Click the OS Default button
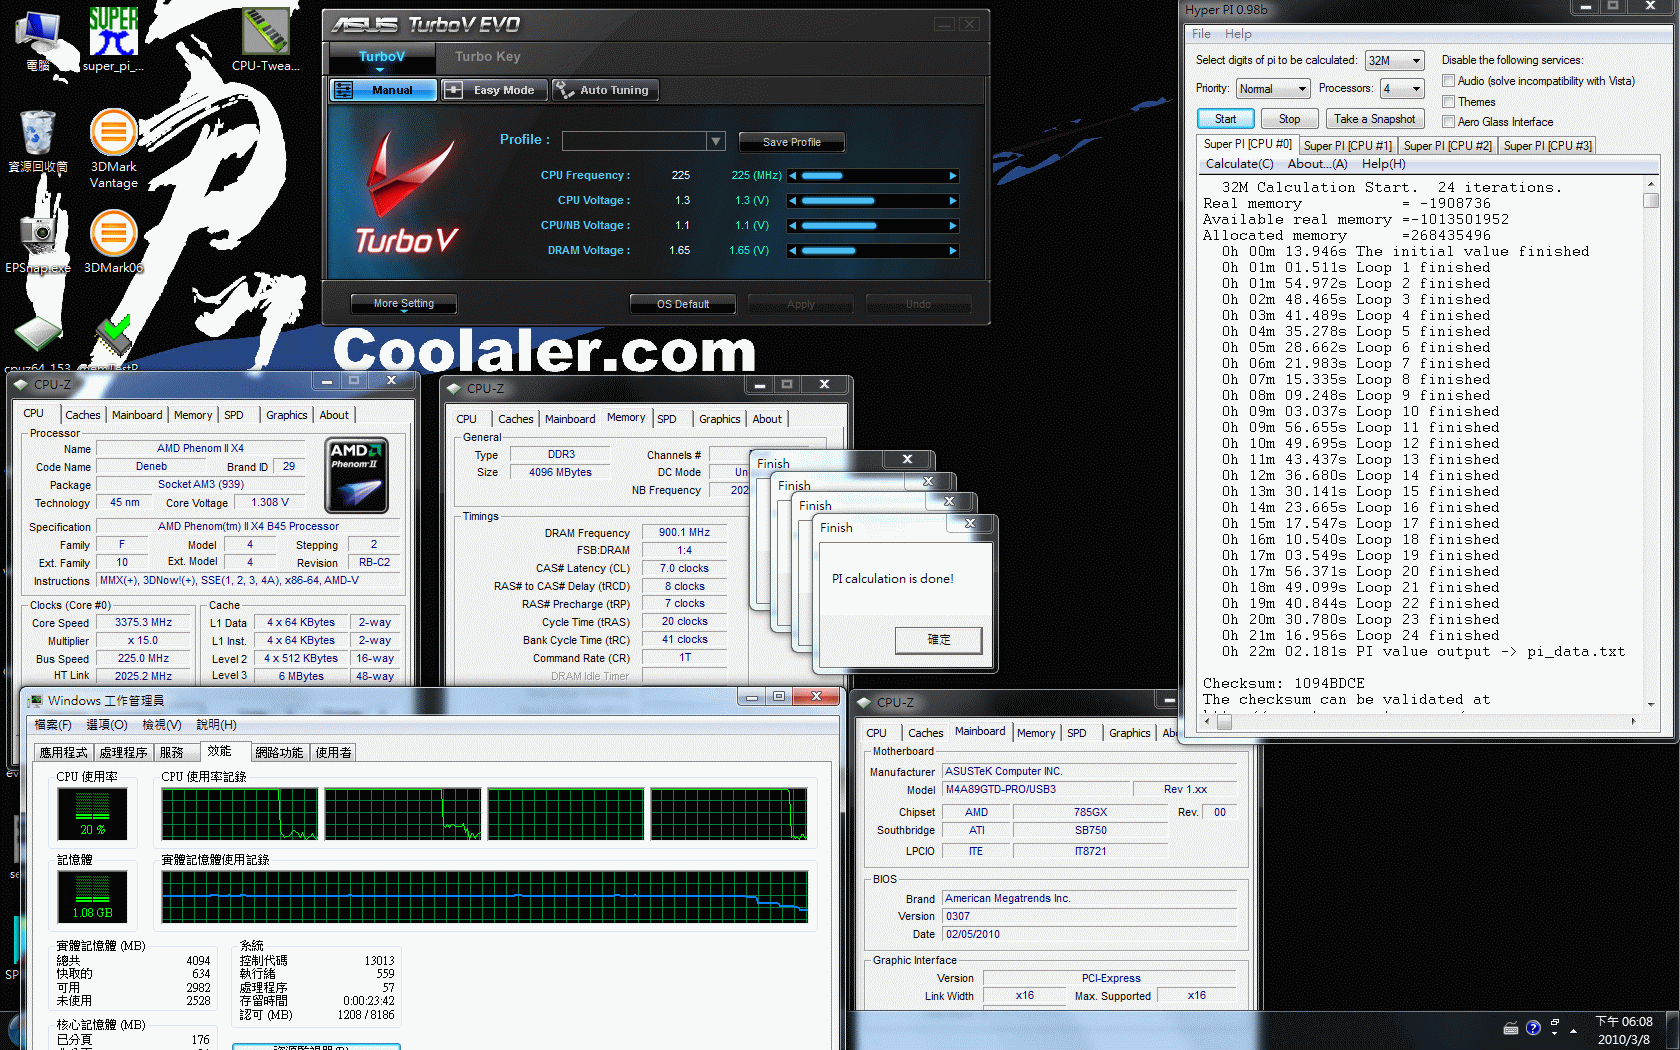1680x1050 pixels. tap(683, 304)
